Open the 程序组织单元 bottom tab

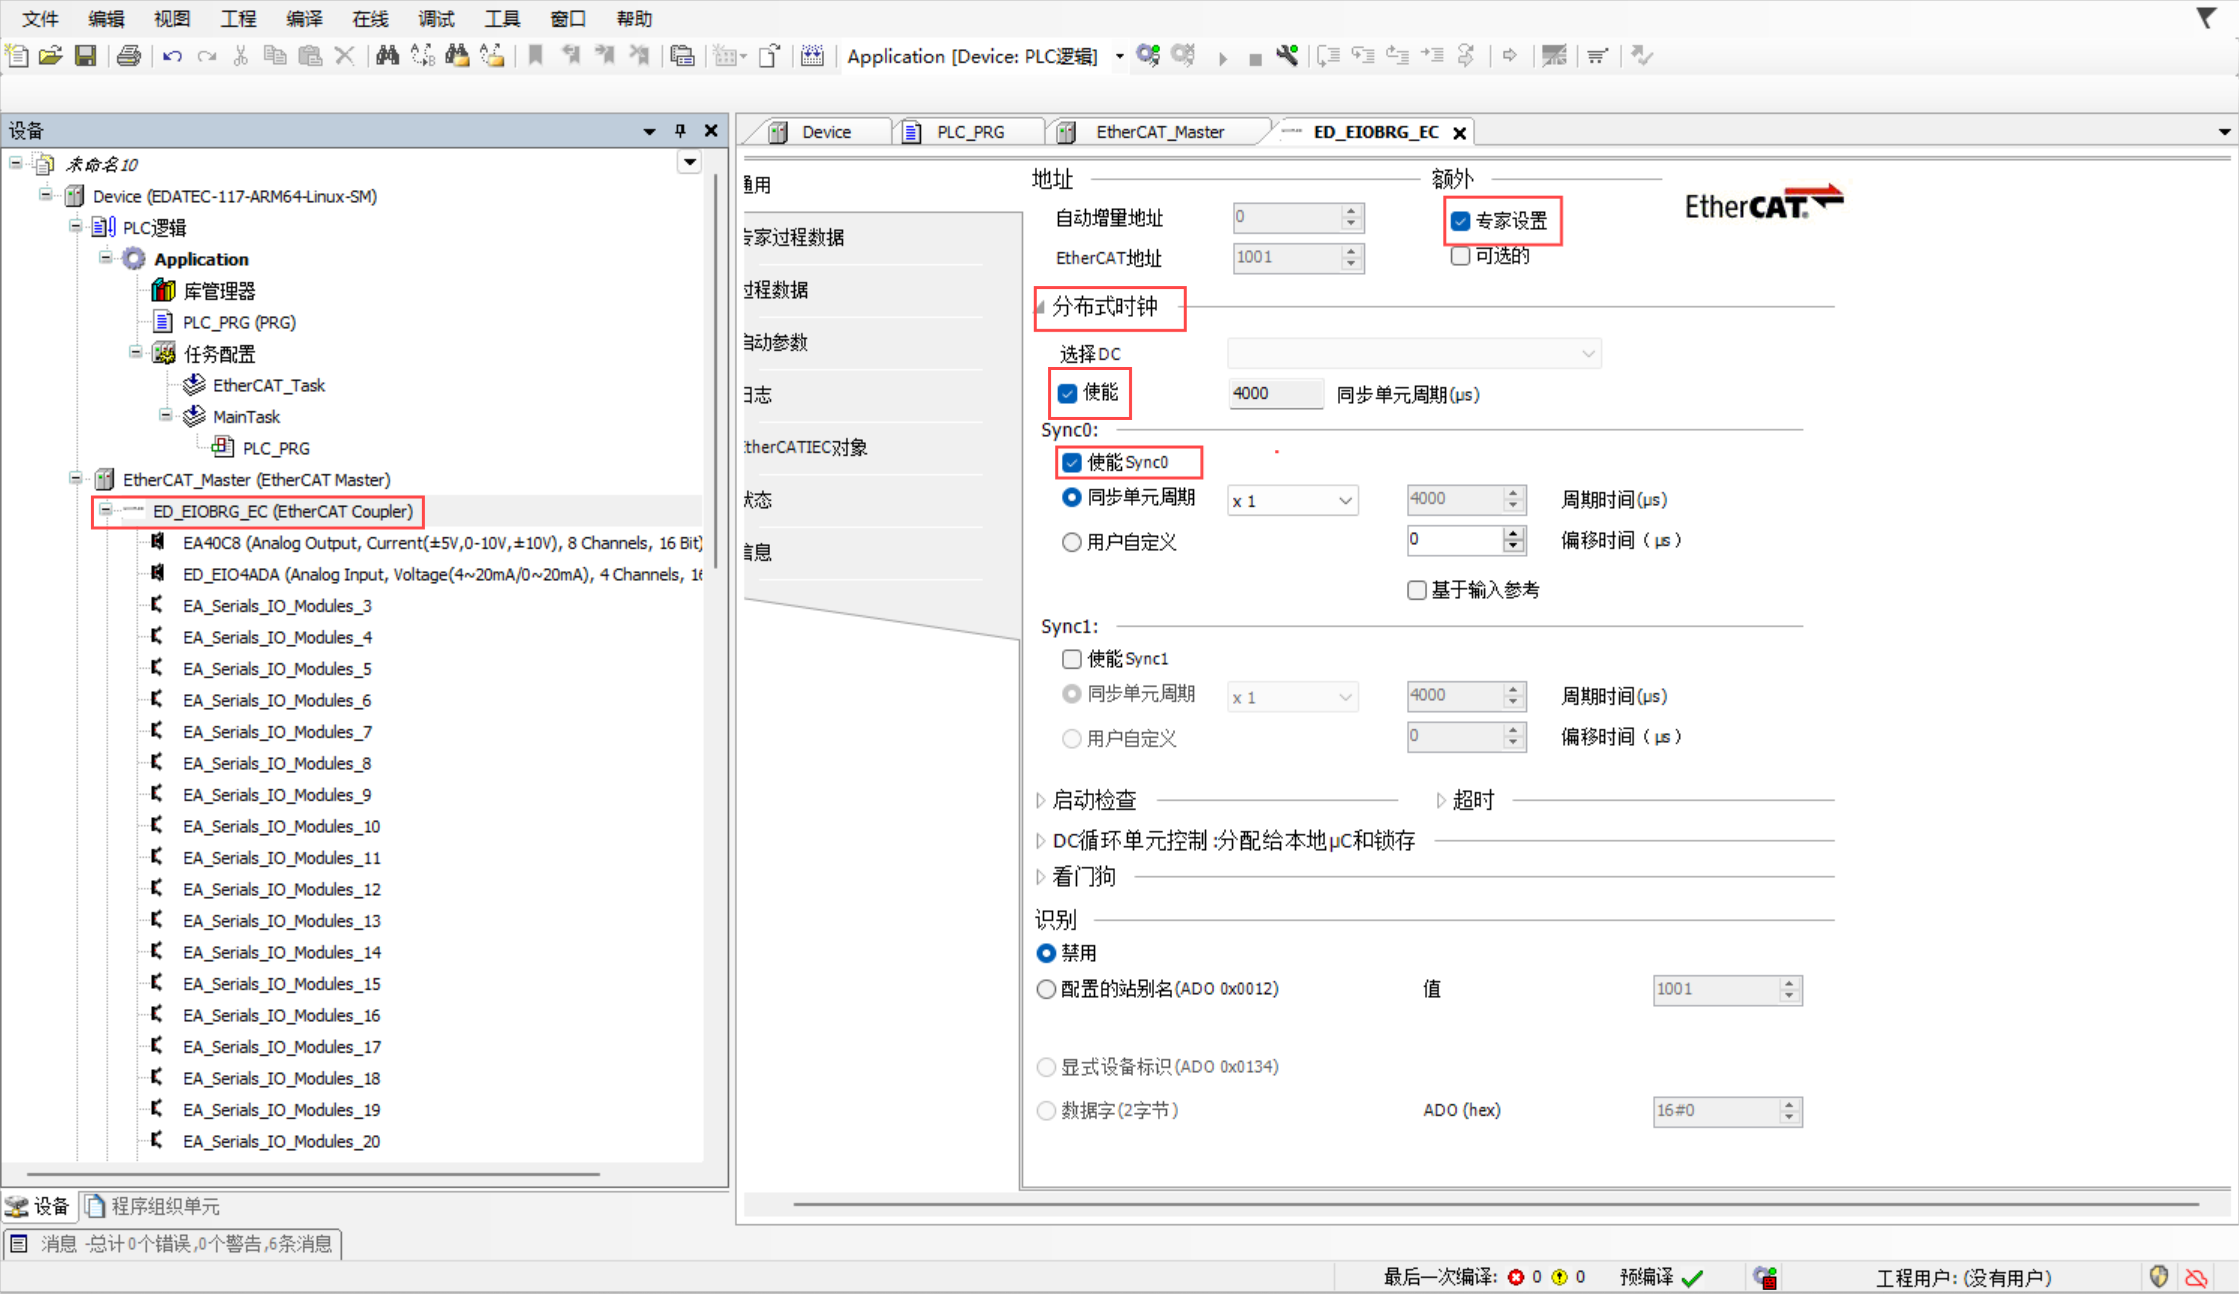coord(153,1206)
